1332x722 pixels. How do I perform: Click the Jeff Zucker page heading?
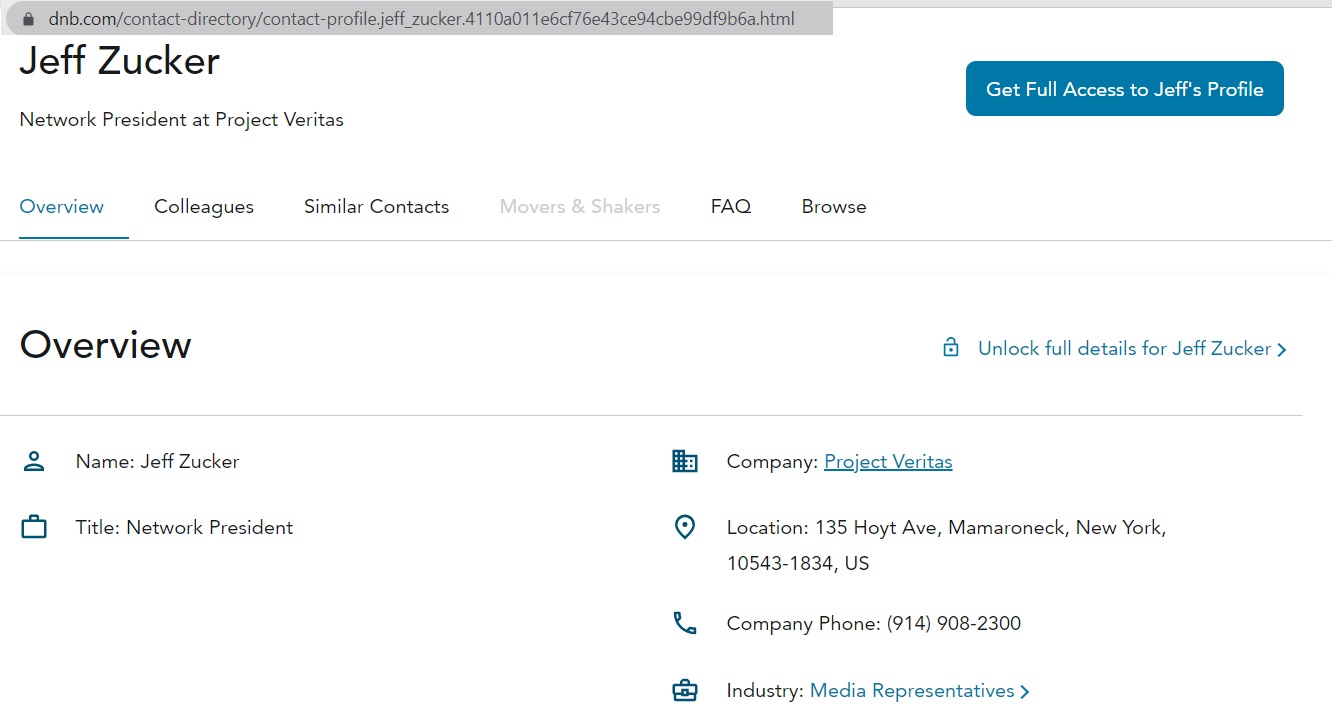(x=120, y=62)
